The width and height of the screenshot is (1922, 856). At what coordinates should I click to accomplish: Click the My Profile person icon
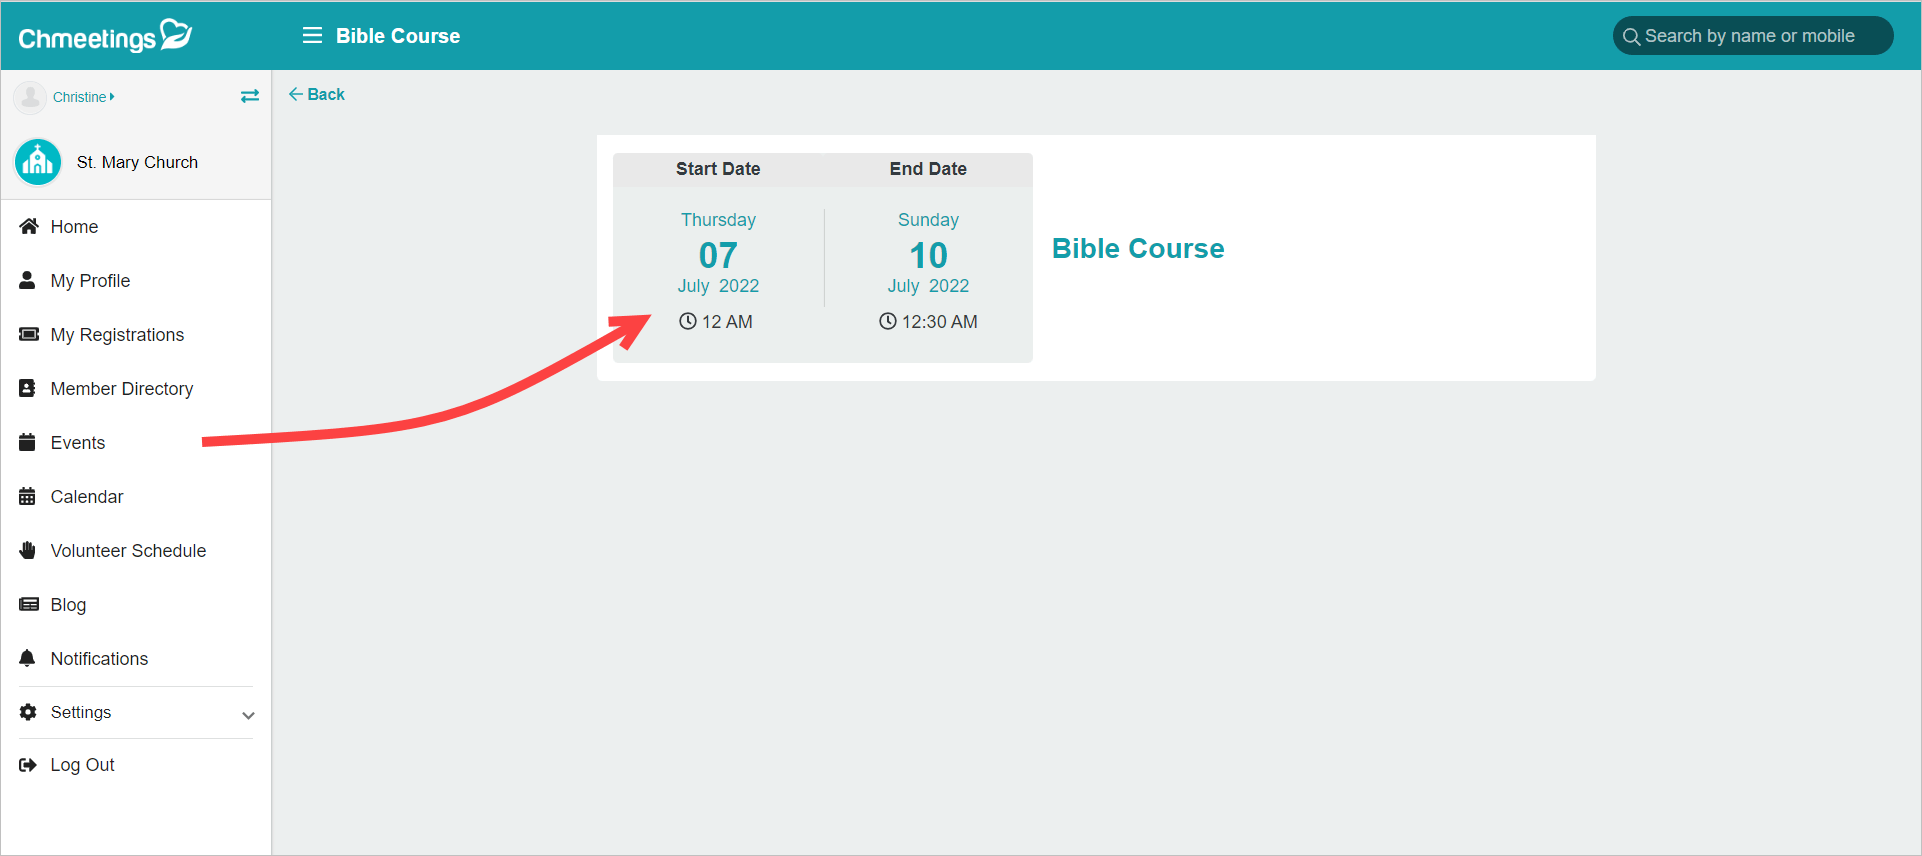pyautogui.click(x=27, y=280)
